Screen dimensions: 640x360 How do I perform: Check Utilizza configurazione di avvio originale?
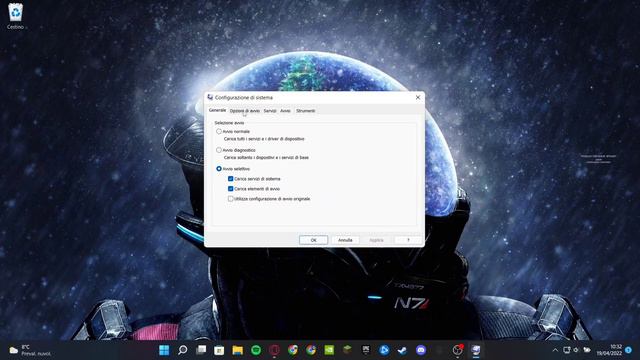231,199
